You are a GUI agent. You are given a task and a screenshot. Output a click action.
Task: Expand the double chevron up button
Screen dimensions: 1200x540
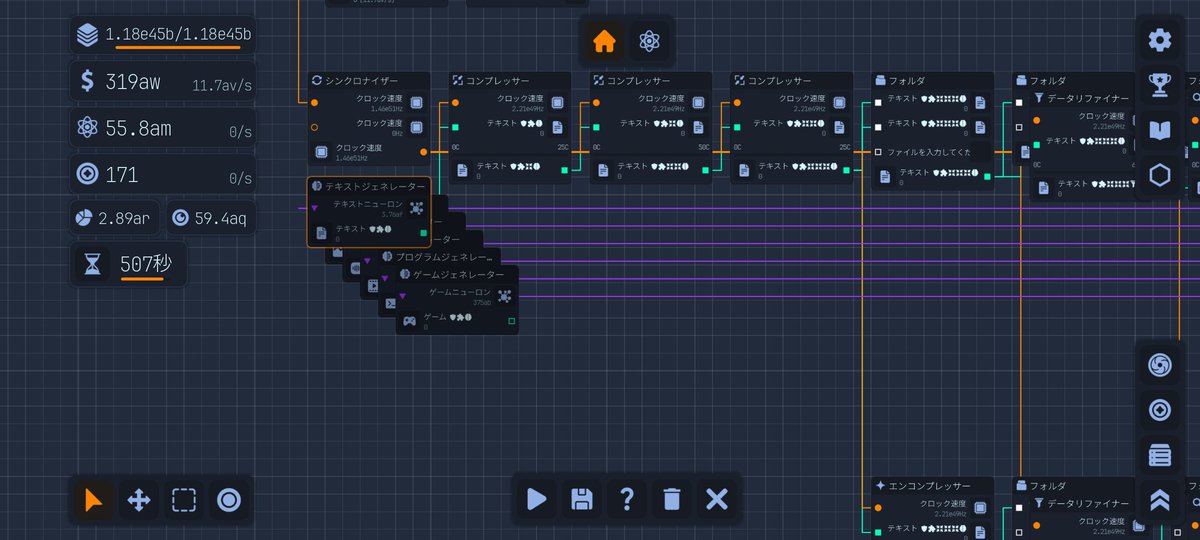coord(1160,500)
